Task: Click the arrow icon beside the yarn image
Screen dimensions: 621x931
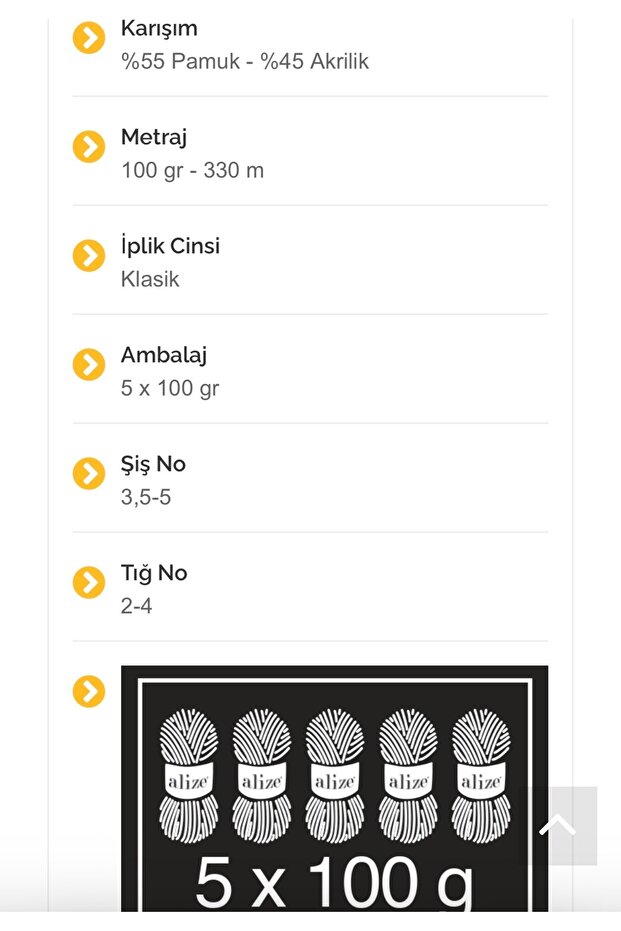Action: [89, 691]
